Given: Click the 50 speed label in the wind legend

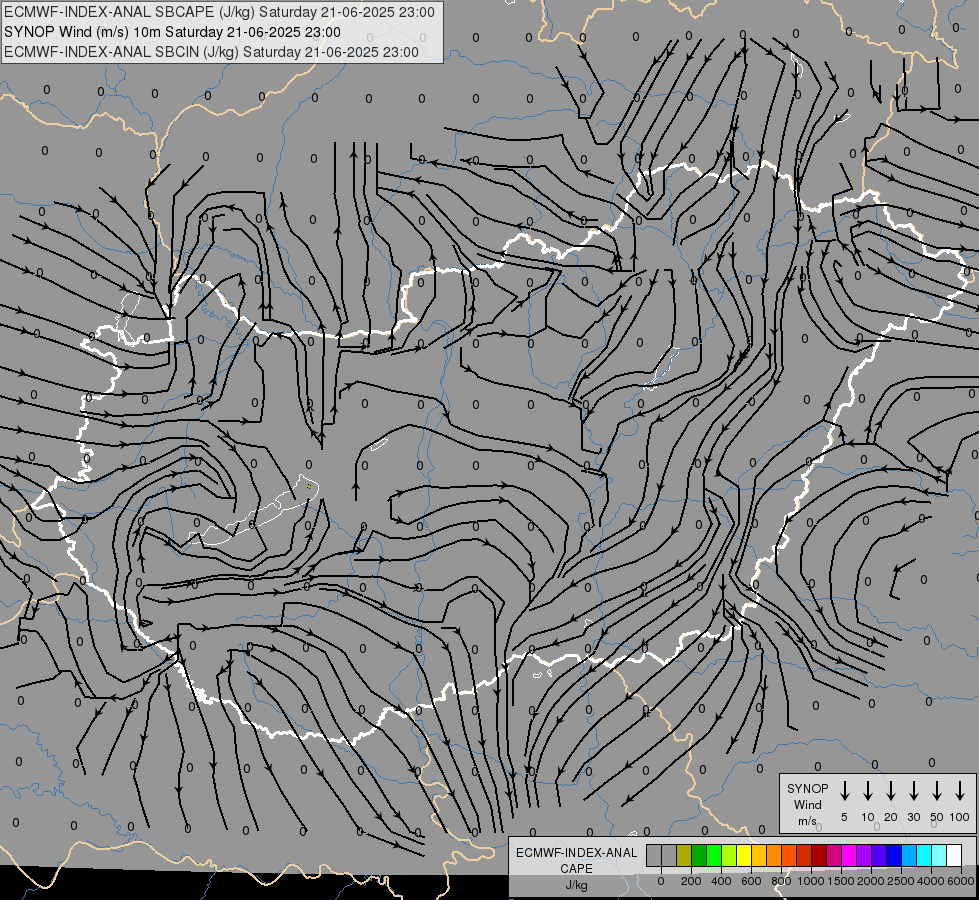Looking at the screenshot, I should (937, 817).
